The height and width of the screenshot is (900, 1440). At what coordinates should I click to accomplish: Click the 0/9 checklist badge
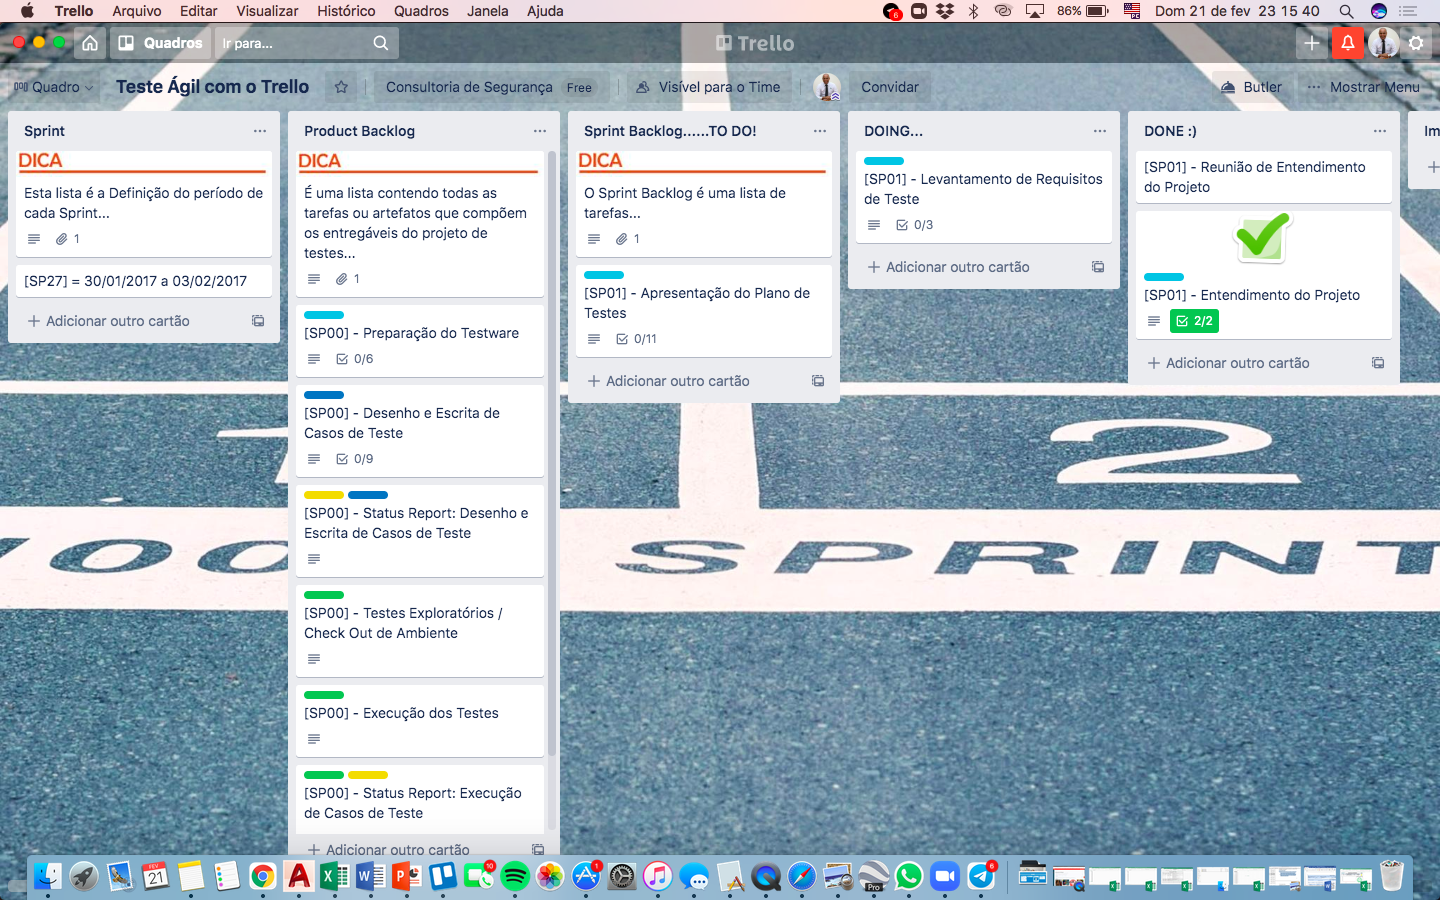(355, 459)
